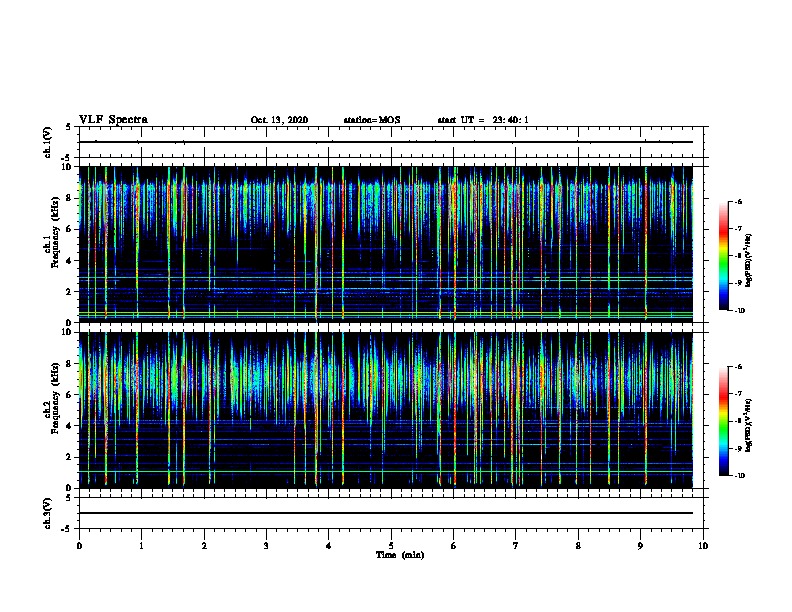
Task: Click the "ch.1(V)" vertical axis label
Action: [x=47, y=142]
